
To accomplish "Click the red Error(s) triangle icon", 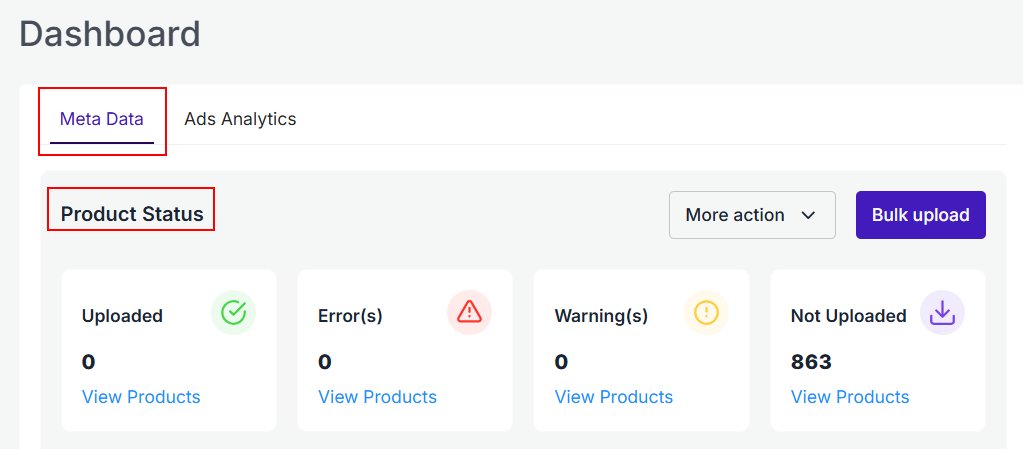I will (469, 313).
